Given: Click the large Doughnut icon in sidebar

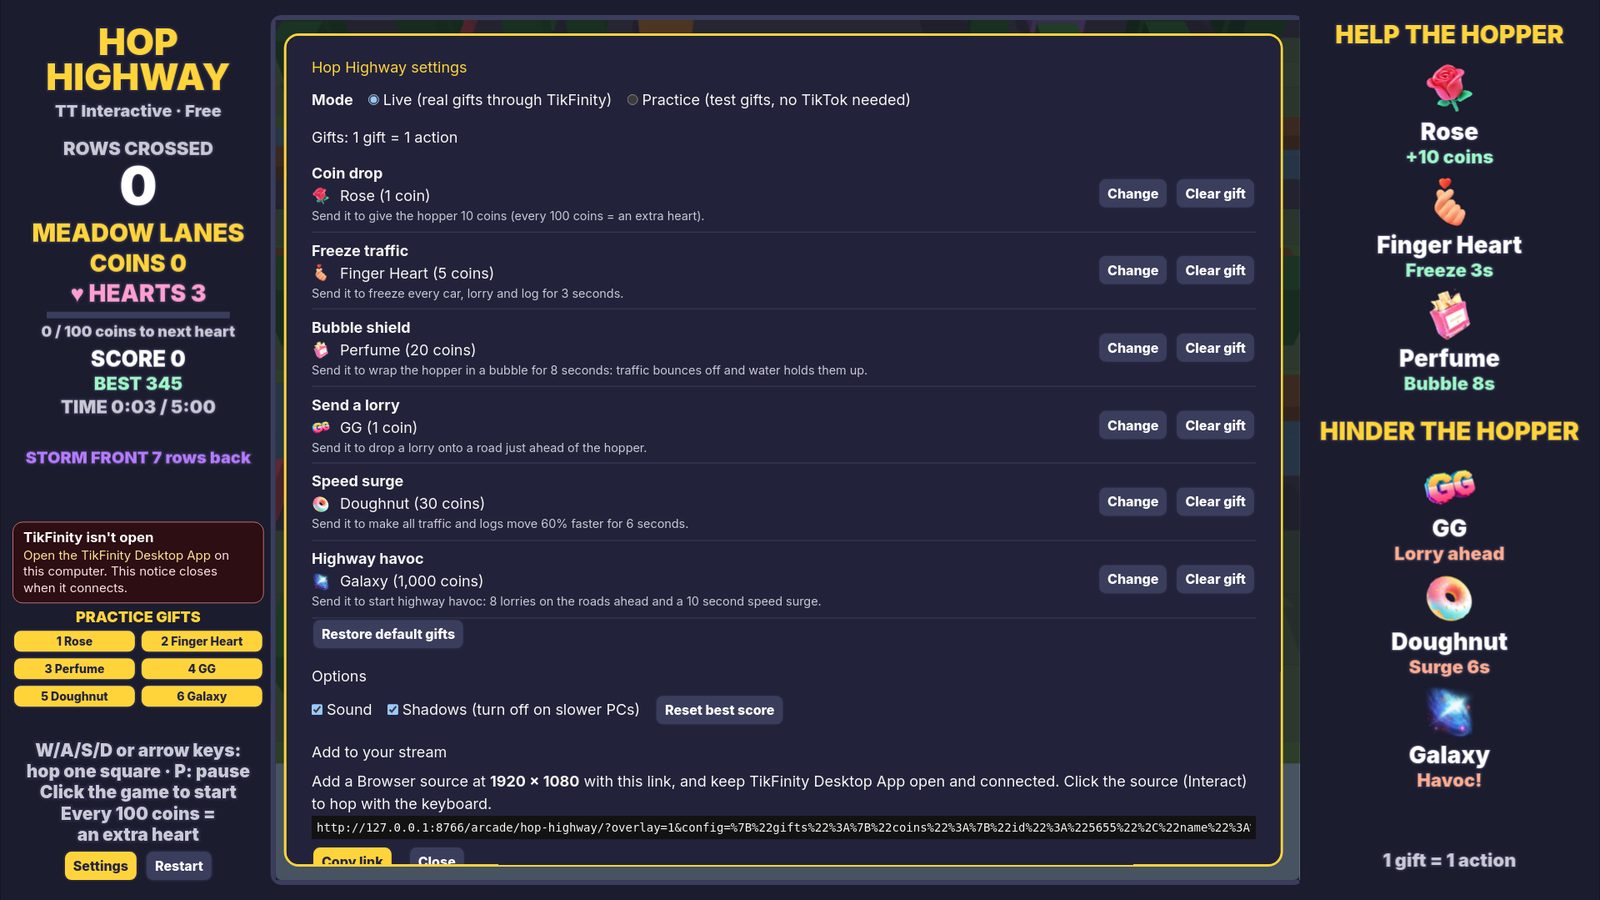Looking at the screenshot, I should 1449,599.
